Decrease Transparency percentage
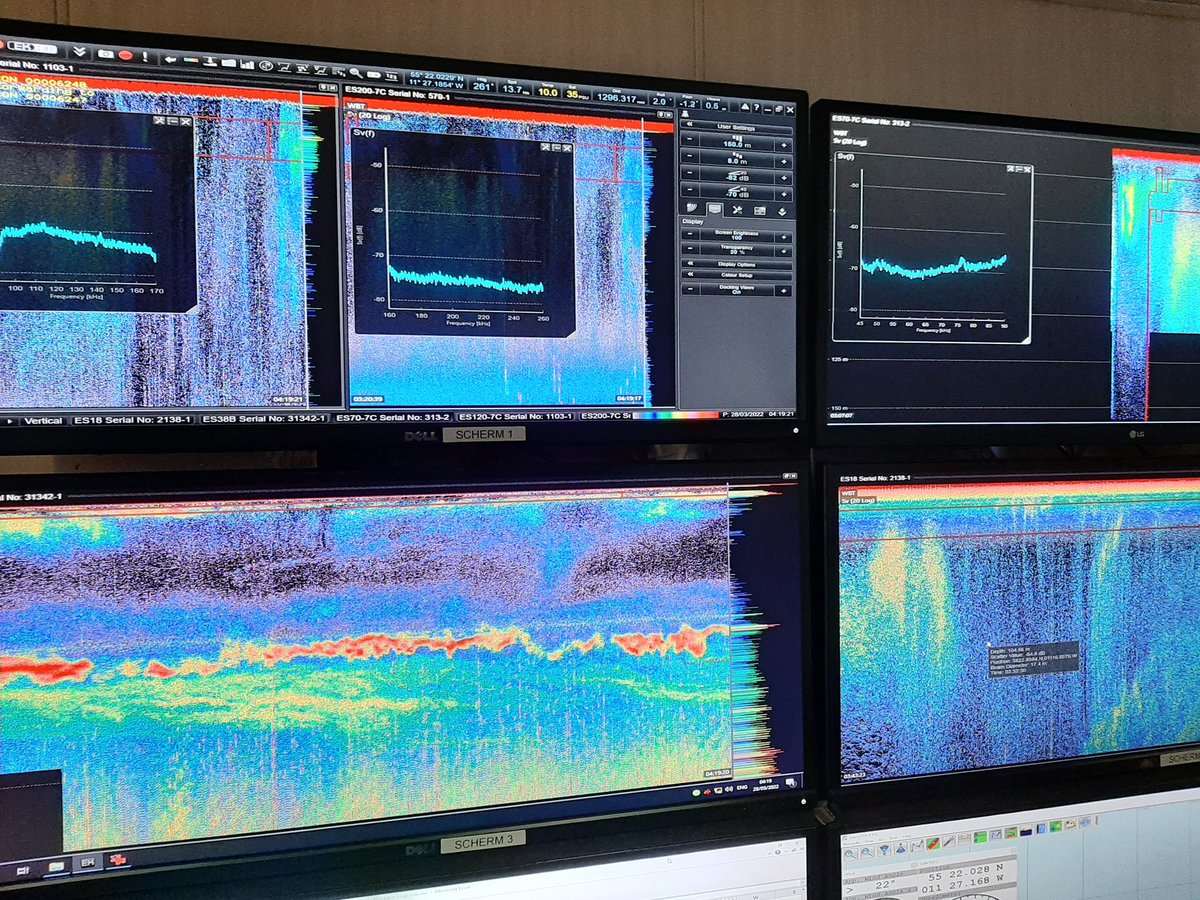Image resolution: width=1200 pixels, height=900 pixels. click(690, 248)
